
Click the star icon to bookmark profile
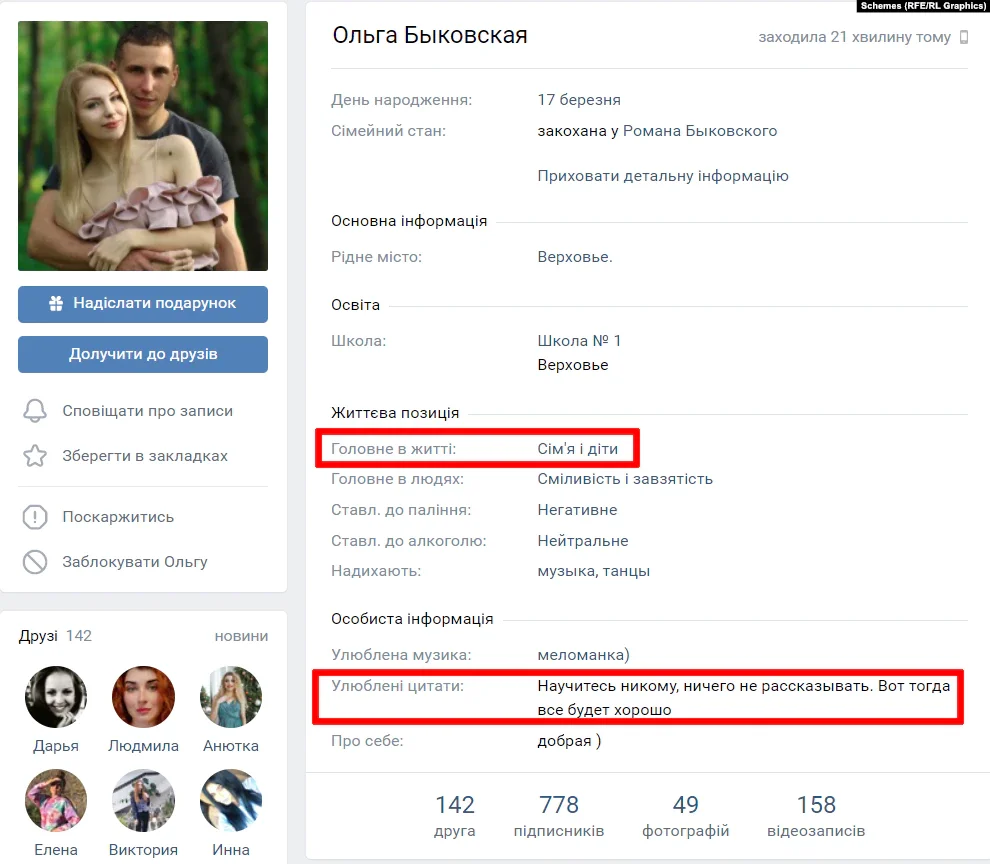(32, 456)
